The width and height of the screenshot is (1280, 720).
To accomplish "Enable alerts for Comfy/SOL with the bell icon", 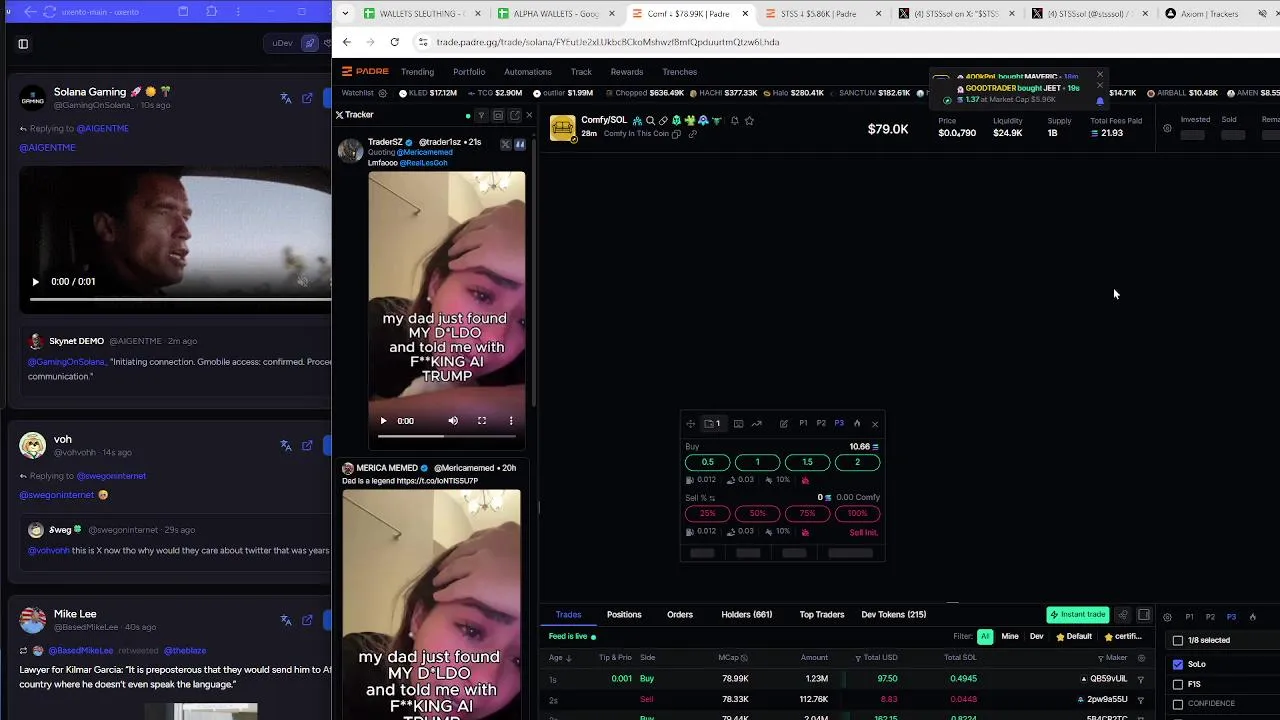I will pos(734,120).
